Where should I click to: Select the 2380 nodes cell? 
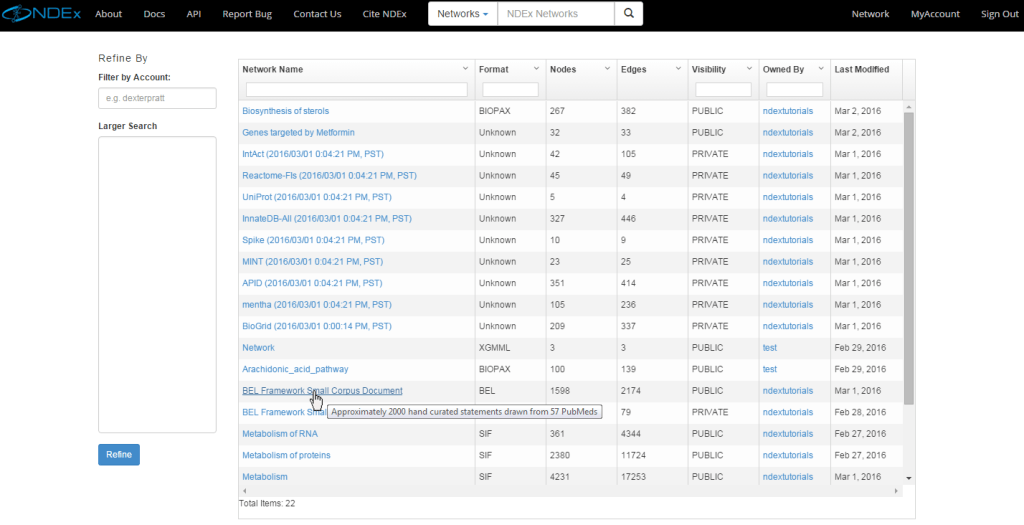click(560, 456)
